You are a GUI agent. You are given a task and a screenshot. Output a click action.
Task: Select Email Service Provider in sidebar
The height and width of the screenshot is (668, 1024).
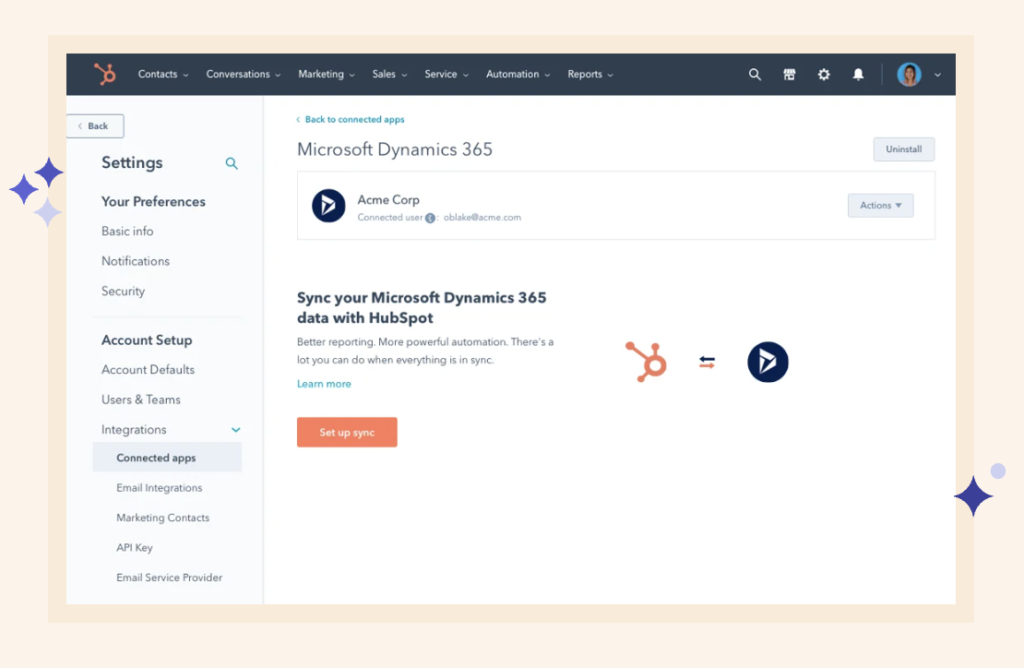(x=169, y=578)
